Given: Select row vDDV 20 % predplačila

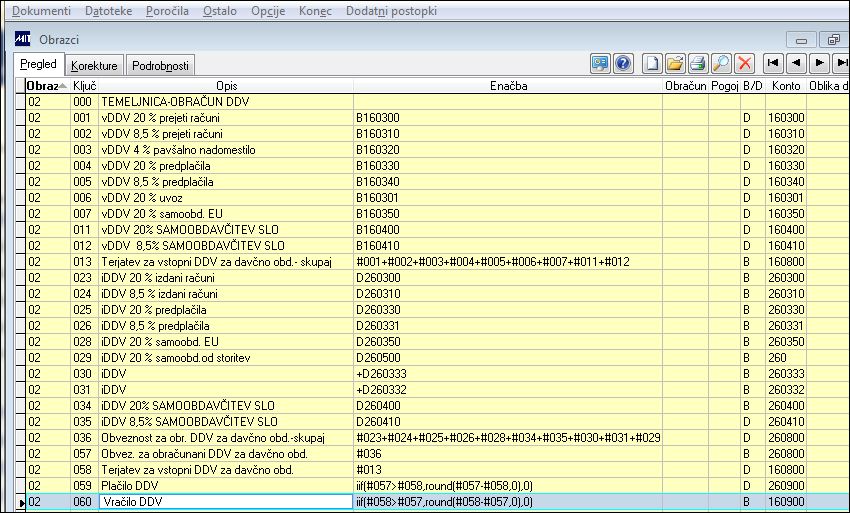Looking at the screenshot, I should pyautogui.click(x=437, y=165).
